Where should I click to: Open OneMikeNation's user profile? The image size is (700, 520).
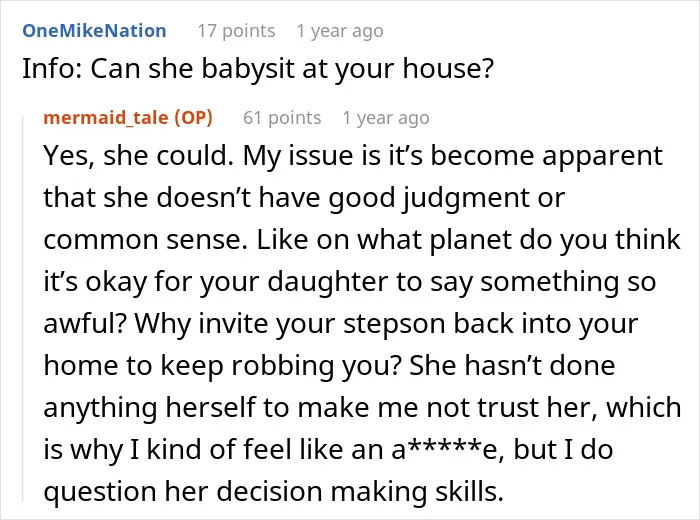(94, 31)
